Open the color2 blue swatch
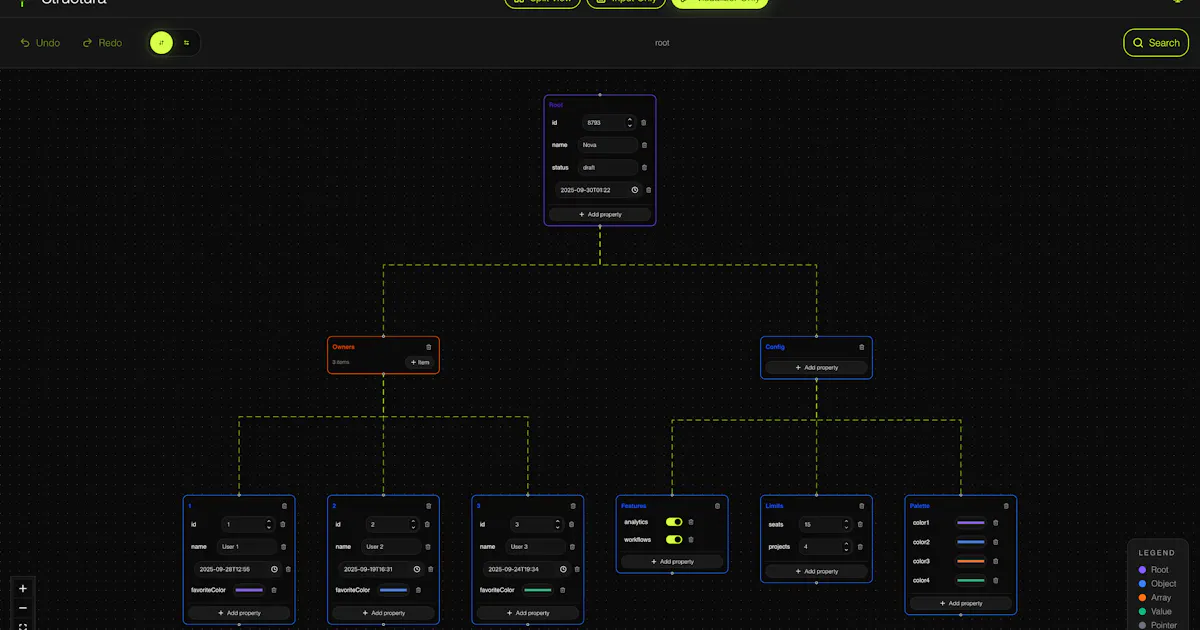Screen dimensions: 1200x630 (971, 542)
